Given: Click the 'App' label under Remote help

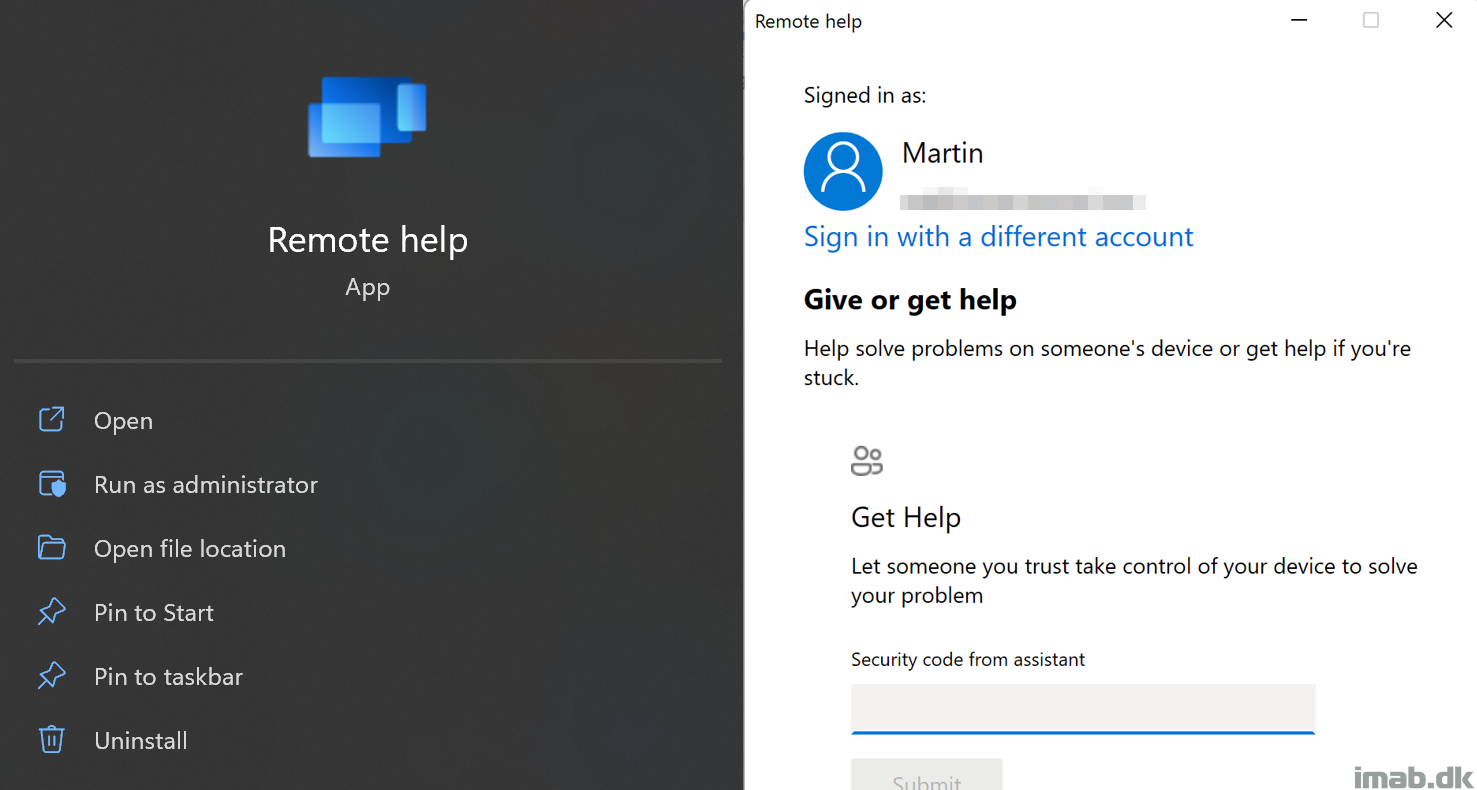Looking at the screenshot, I should [x=367, y=288].
